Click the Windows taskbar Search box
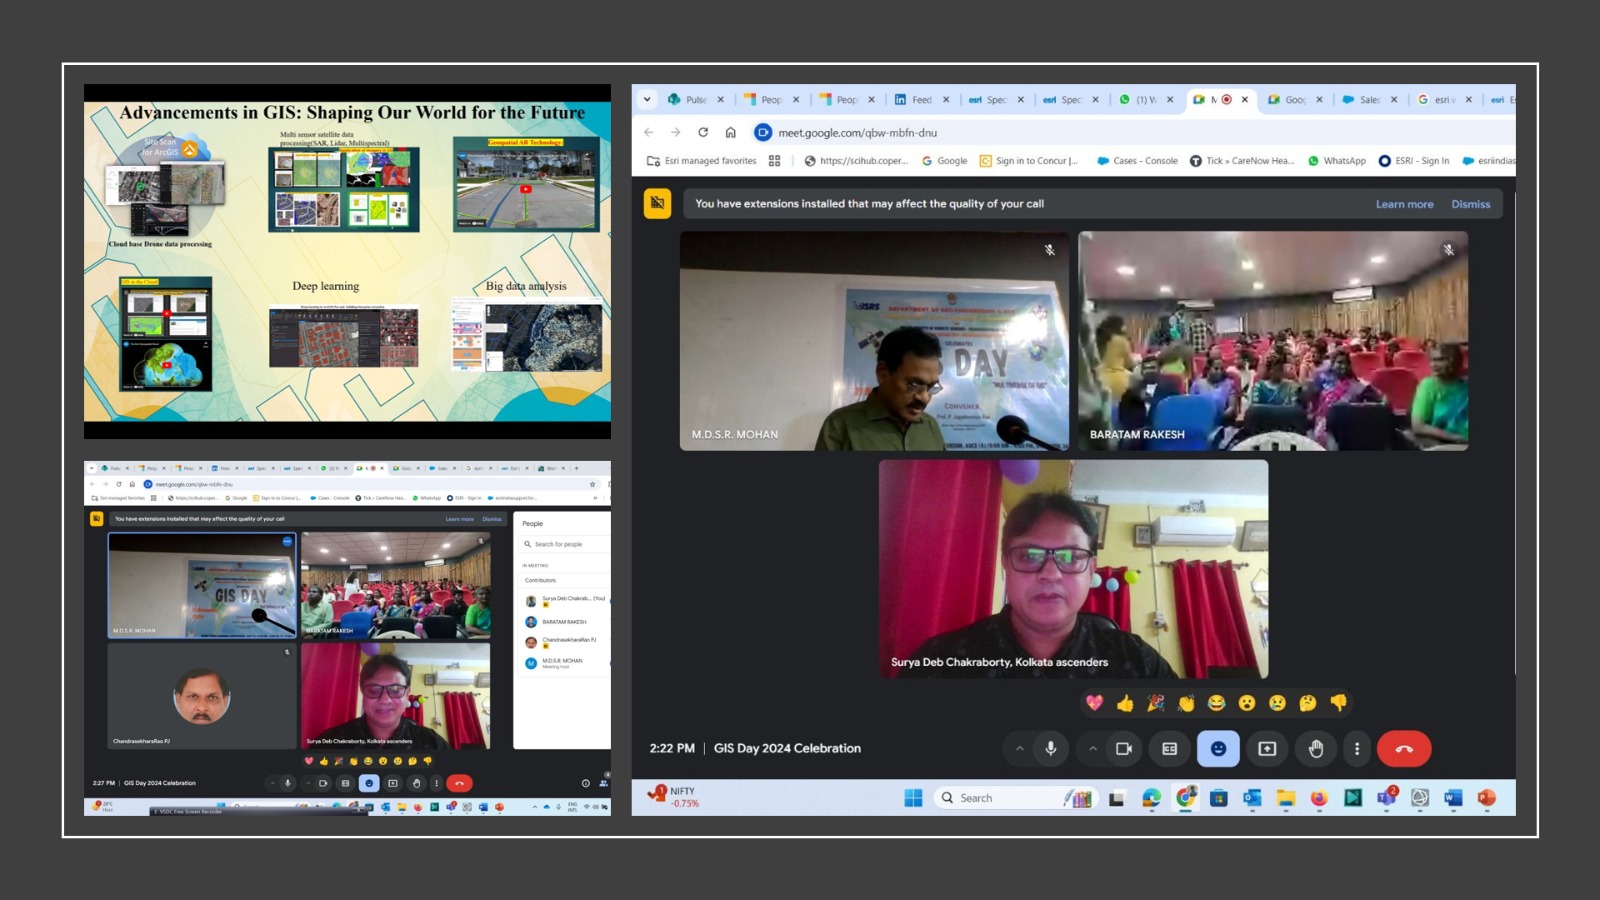 click(x=995, y=798)
